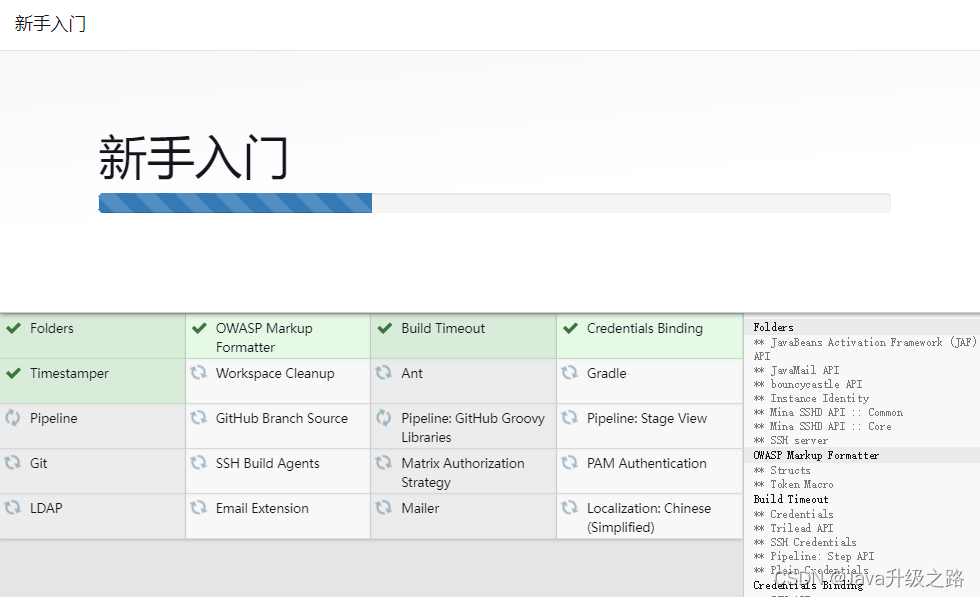Click the Token Macro log entry
Viewport: 980px width, 597px height.
coord(793,484)
